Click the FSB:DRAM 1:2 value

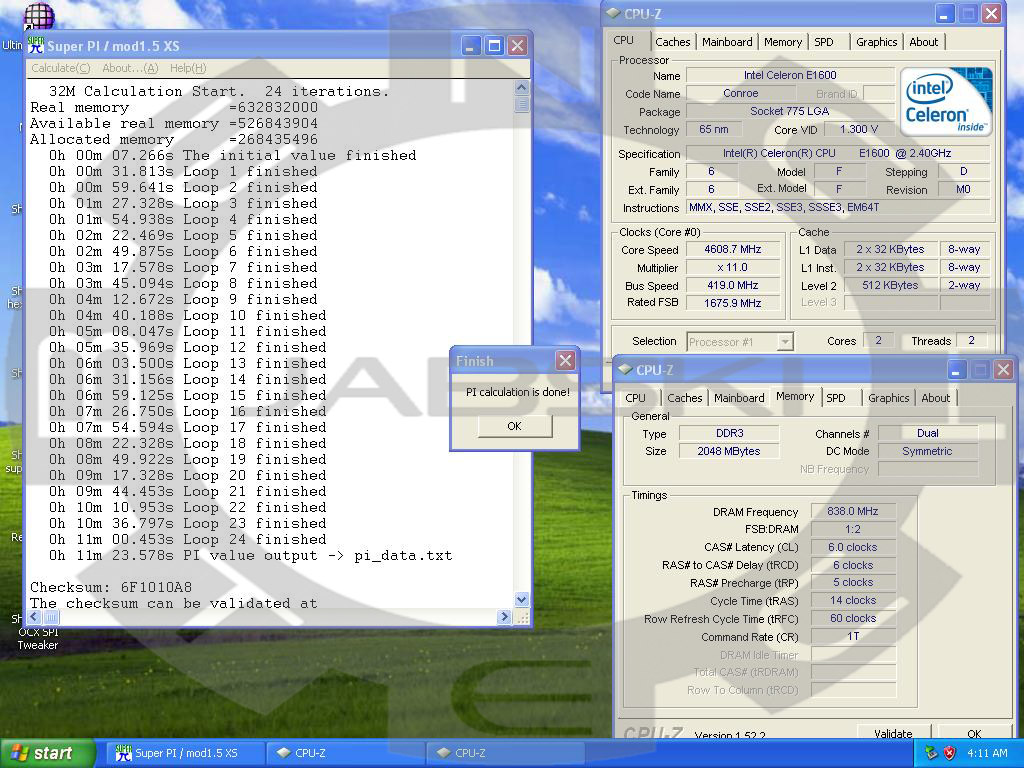pos(853,529)
